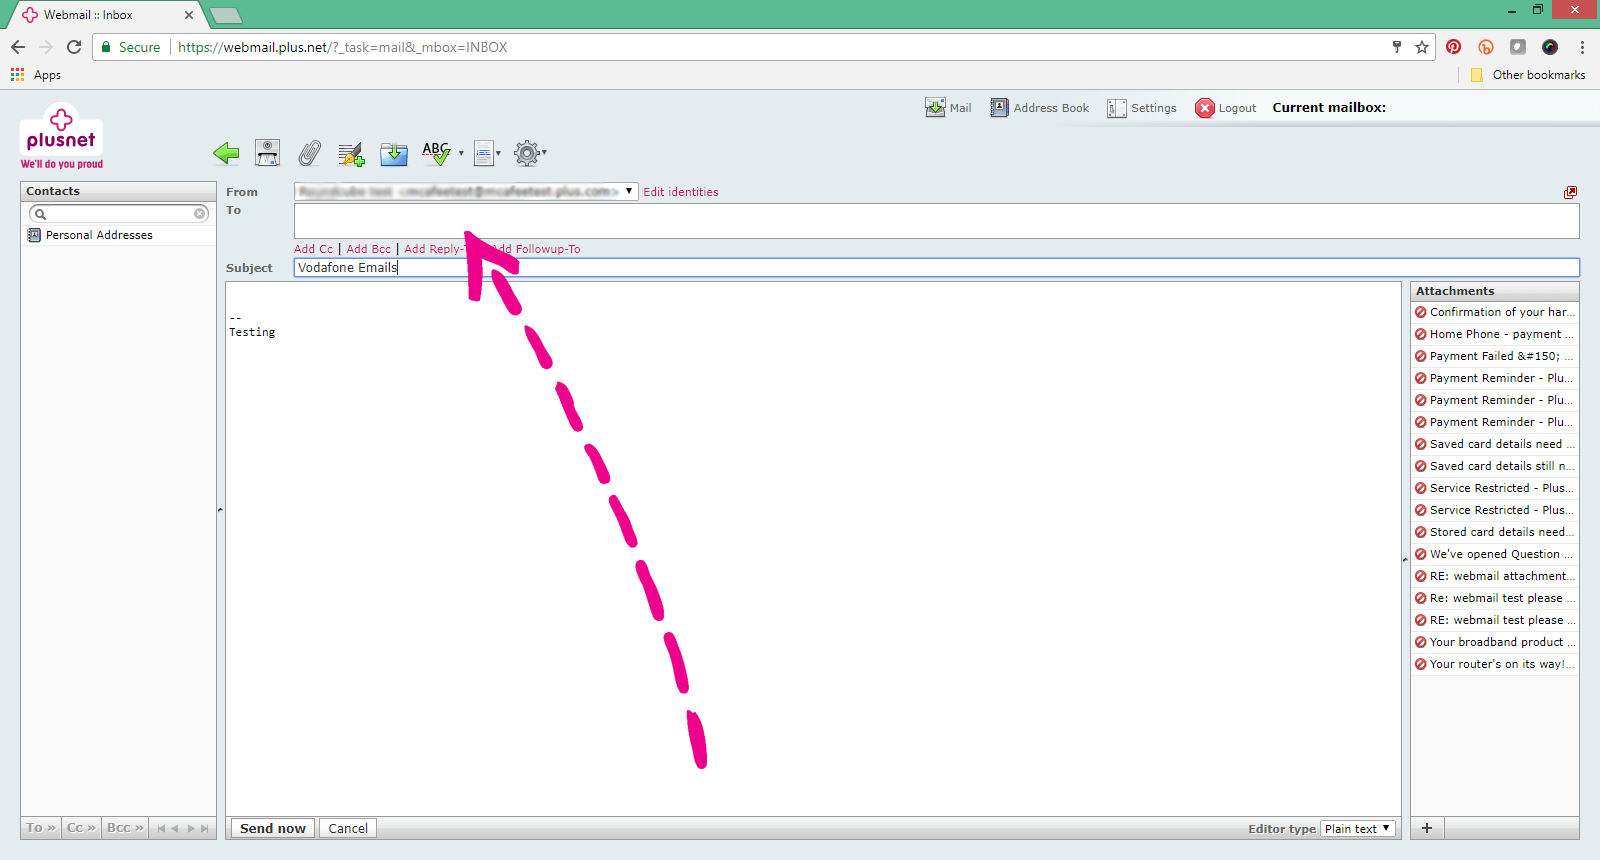
Task: Click the plus button under Attachments
Action: (x=1427, y=828)
